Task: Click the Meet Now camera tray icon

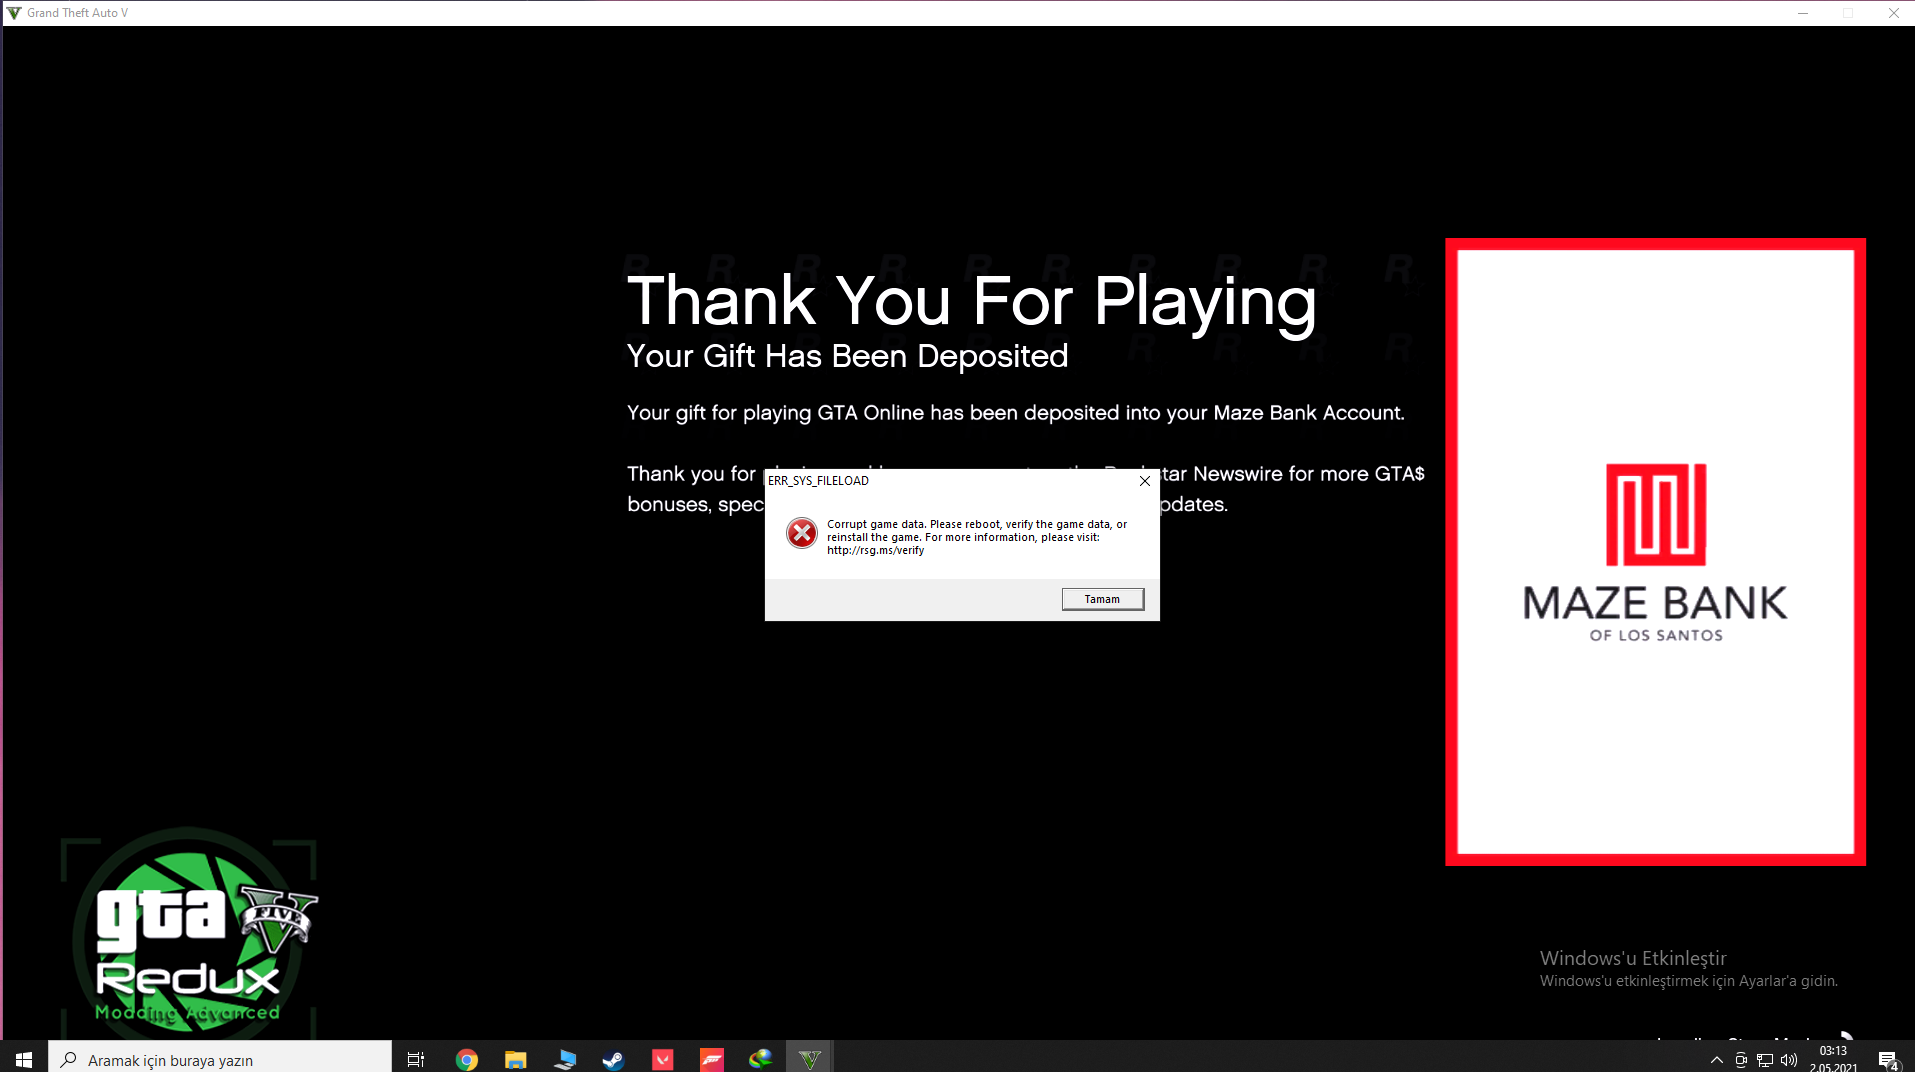Action: (1741, 1060)
